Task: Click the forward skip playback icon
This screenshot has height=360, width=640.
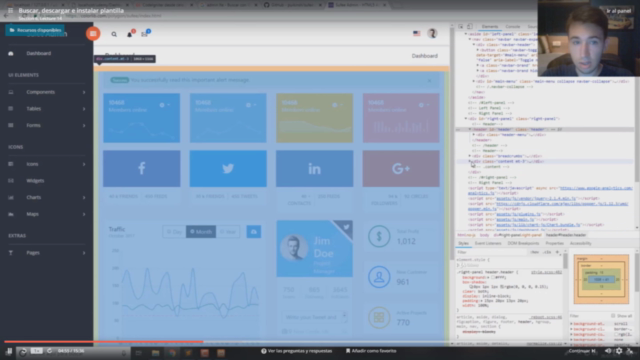Action: 49,351
